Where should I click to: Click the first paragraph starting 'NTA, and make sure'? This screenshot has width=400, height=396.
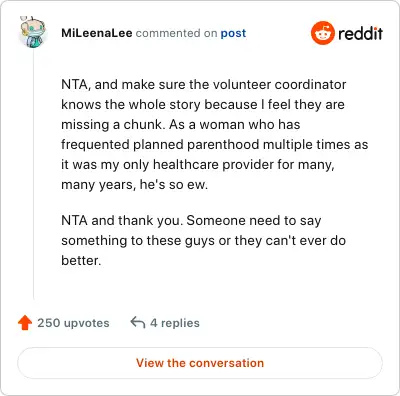click(215, 134)
